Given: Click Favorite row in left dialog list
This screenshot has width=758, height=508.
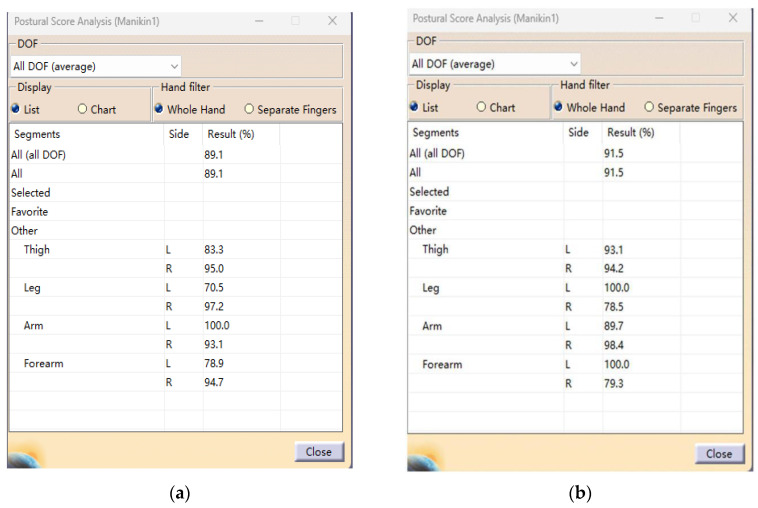Looking at the screenshot, I should coord(29,212).
